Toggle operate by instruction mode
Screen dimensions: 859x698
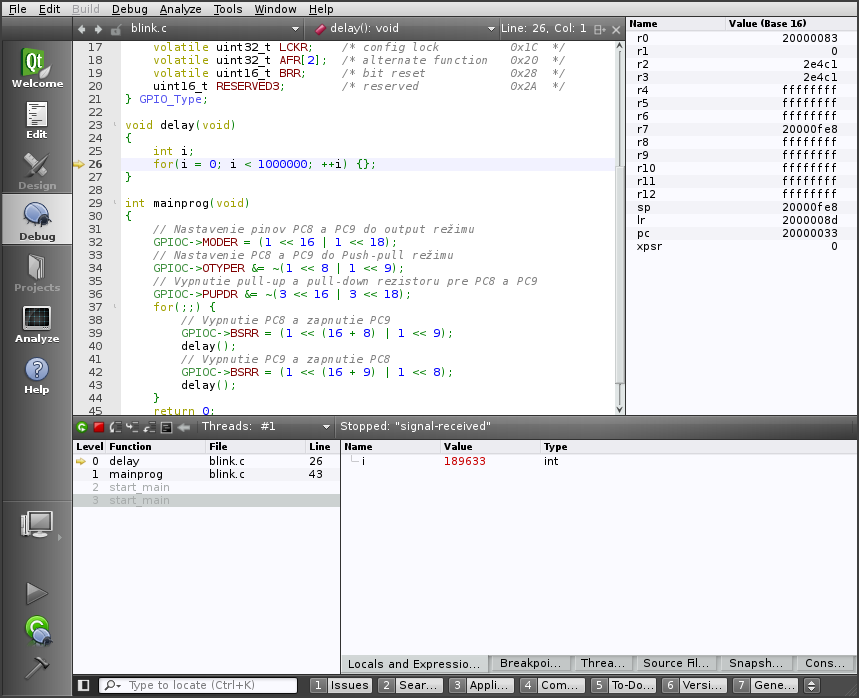click(x=167, y=427)
